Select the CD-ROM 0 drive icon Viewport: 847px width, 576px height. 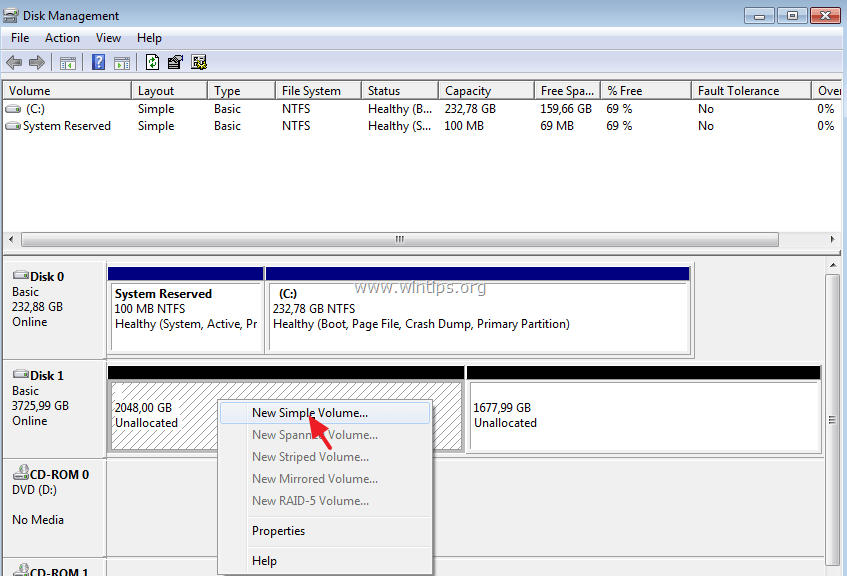(x=23, y=472)
